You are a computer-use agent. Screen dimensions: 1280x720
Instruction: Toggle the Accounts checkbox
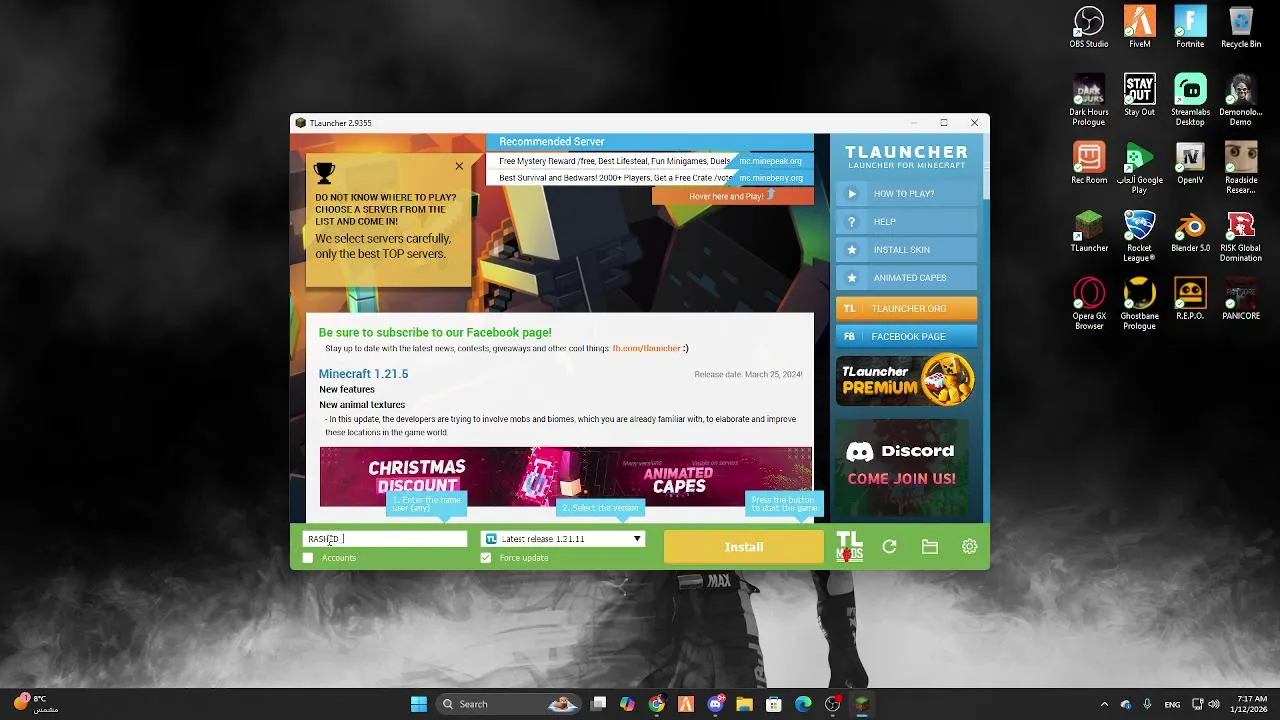[x=308, y=557]
